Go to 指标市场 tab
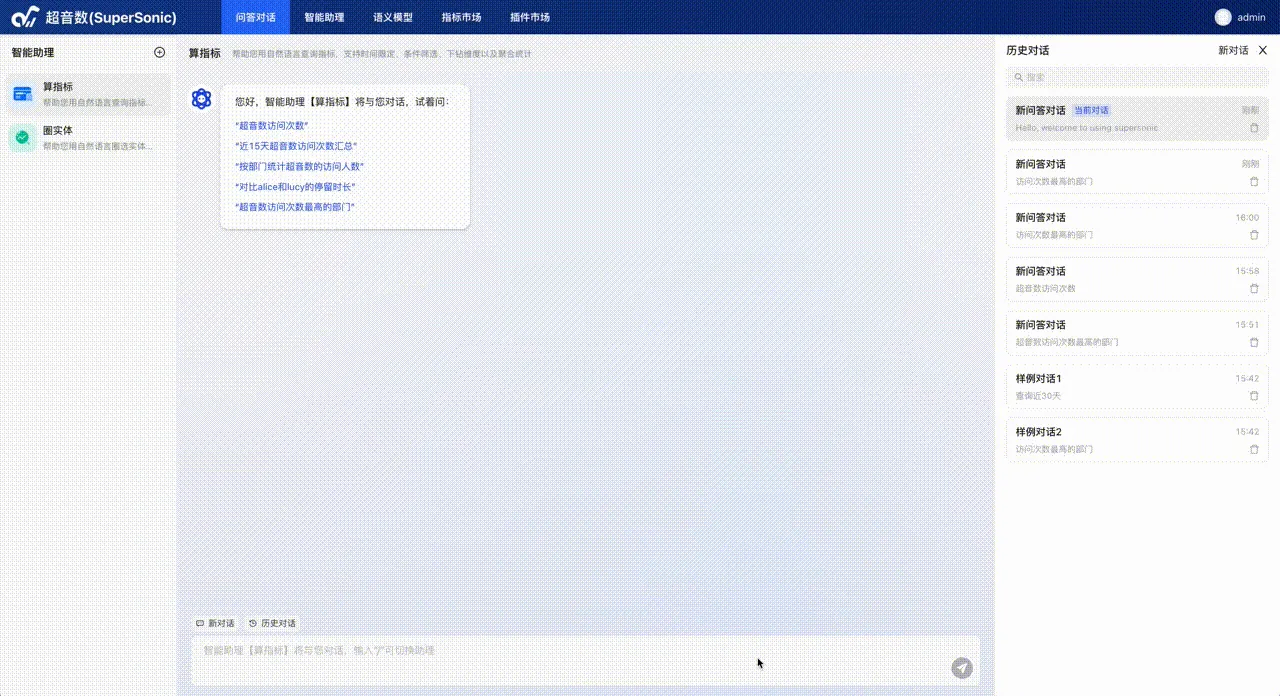The image size is (1280, 696). click(461, 17)
